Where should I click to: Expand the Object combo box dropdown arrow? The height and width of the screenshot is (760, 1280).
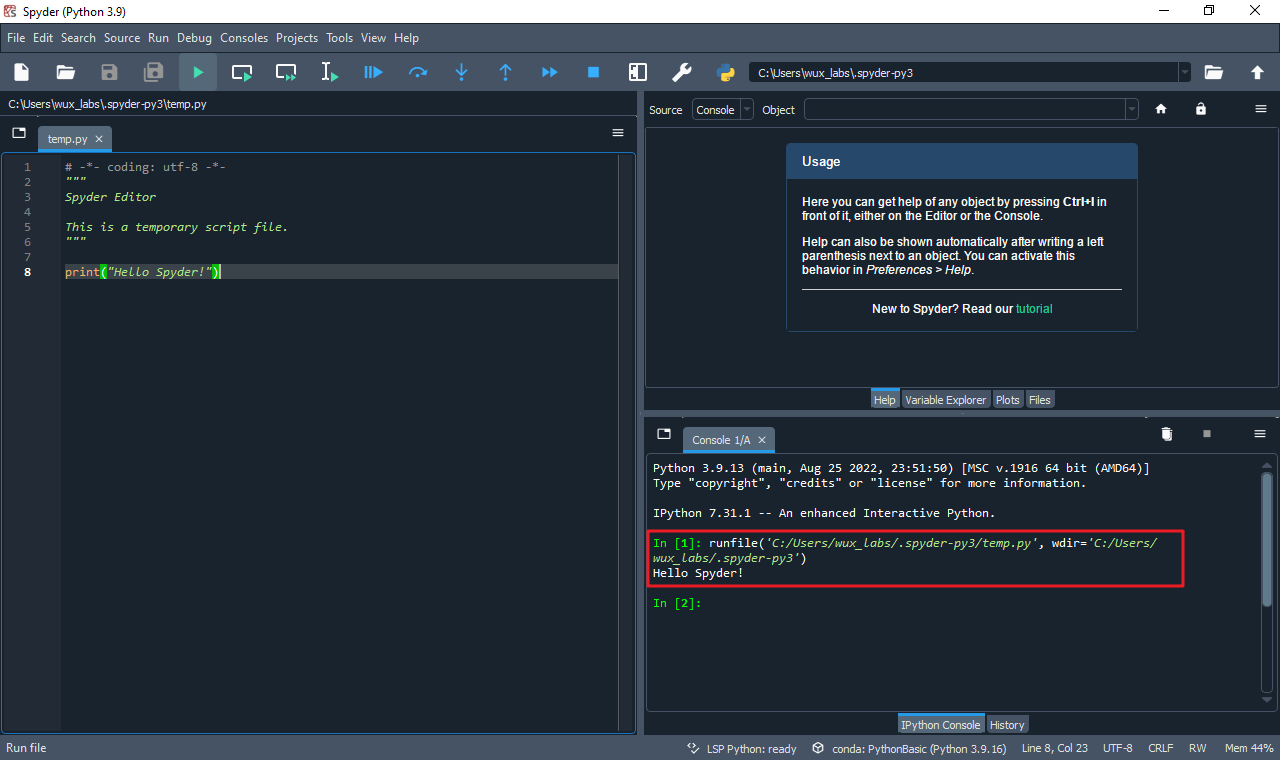(x=1132, y=110)
